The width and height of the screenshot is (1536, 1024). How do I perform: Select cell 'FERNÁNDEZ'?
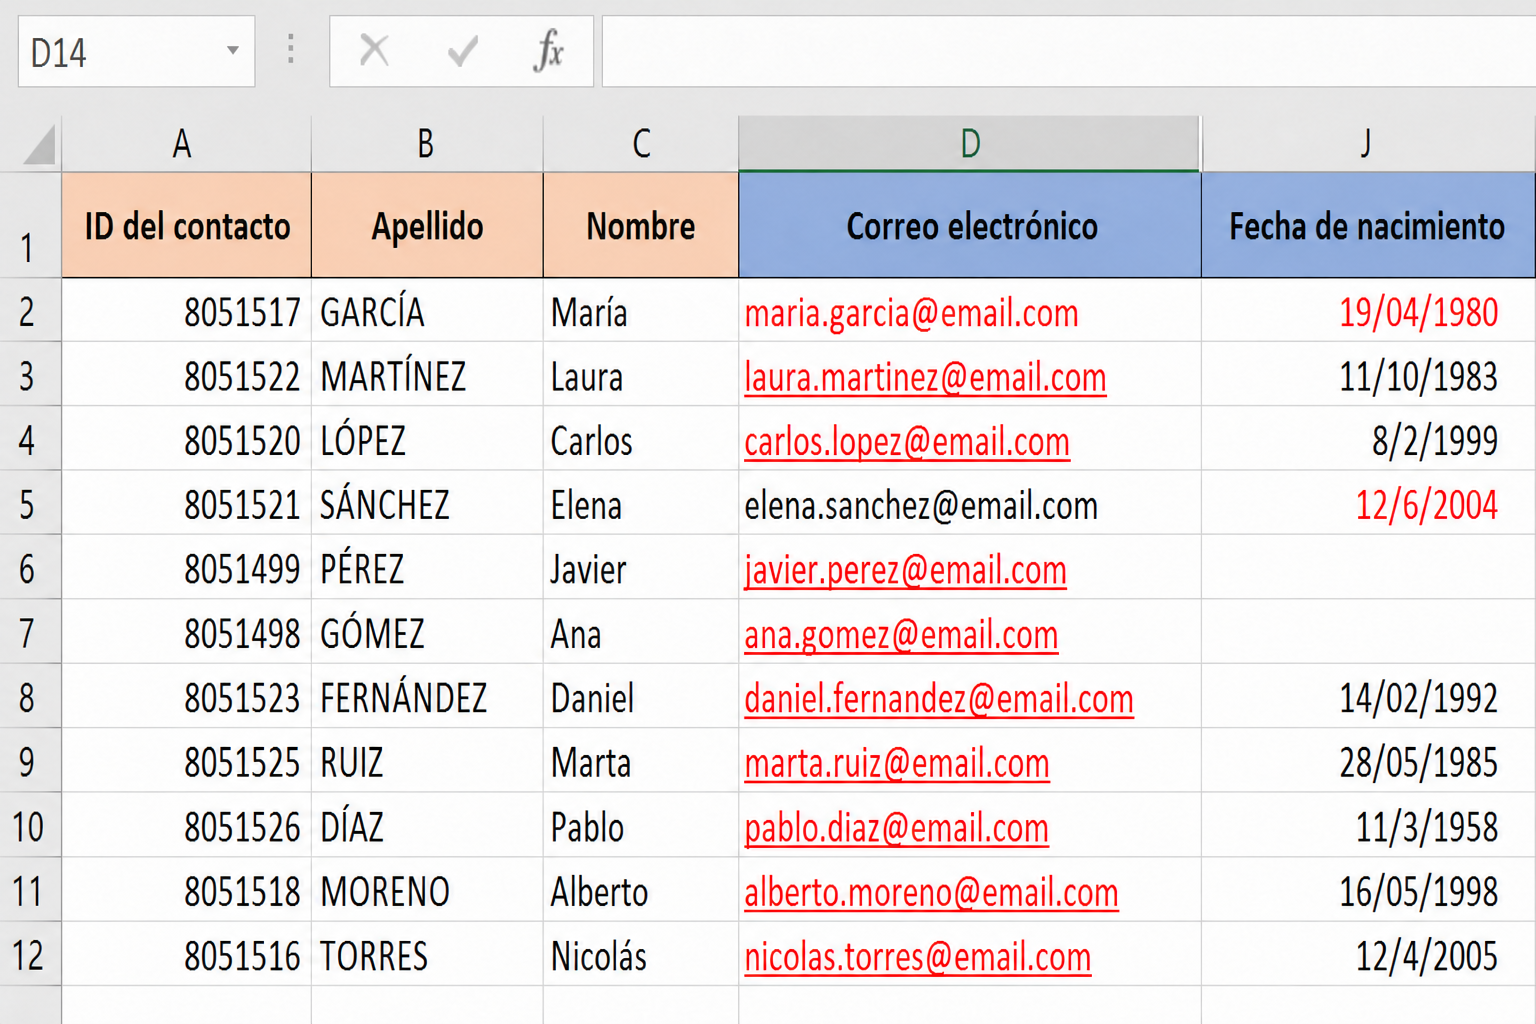pos(427,698)
